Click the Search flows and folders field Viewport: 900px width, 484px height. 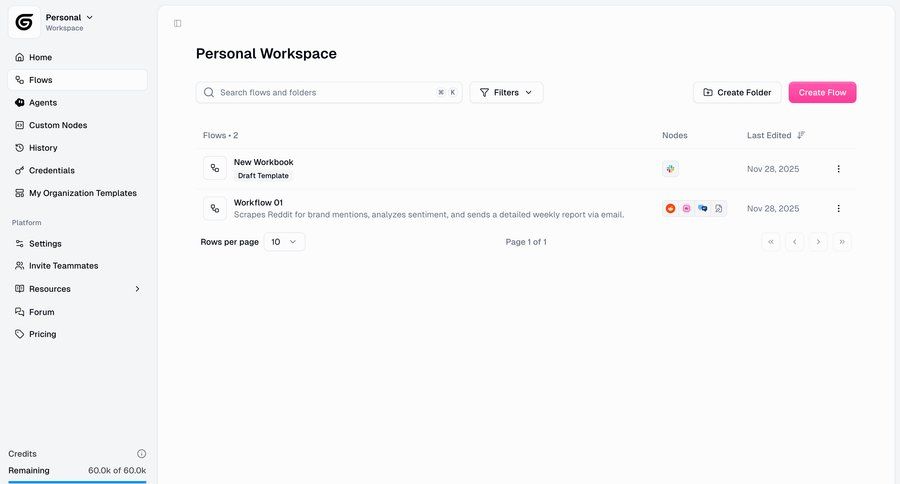(329, 92)
